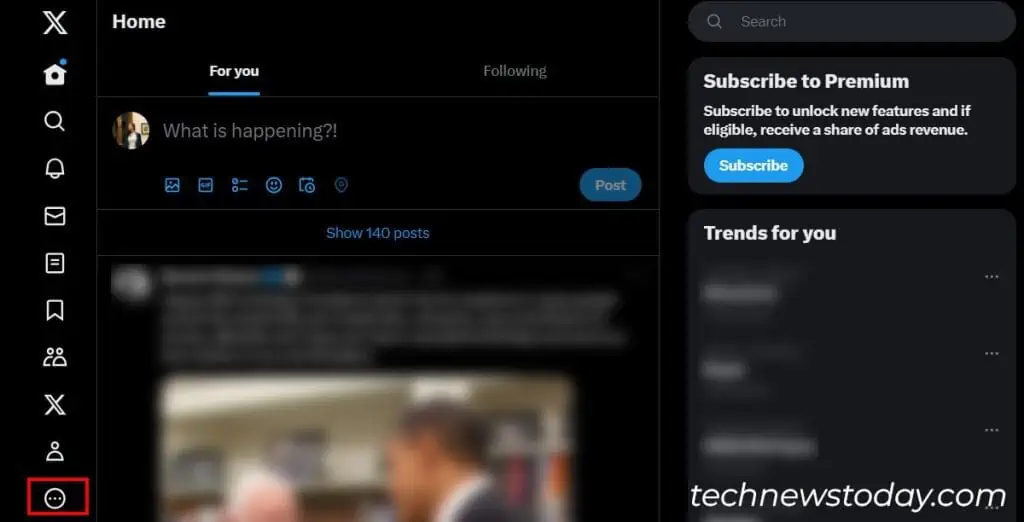Select the For you tab
This screenshot has width=1024, height=522.
[234, 71]
